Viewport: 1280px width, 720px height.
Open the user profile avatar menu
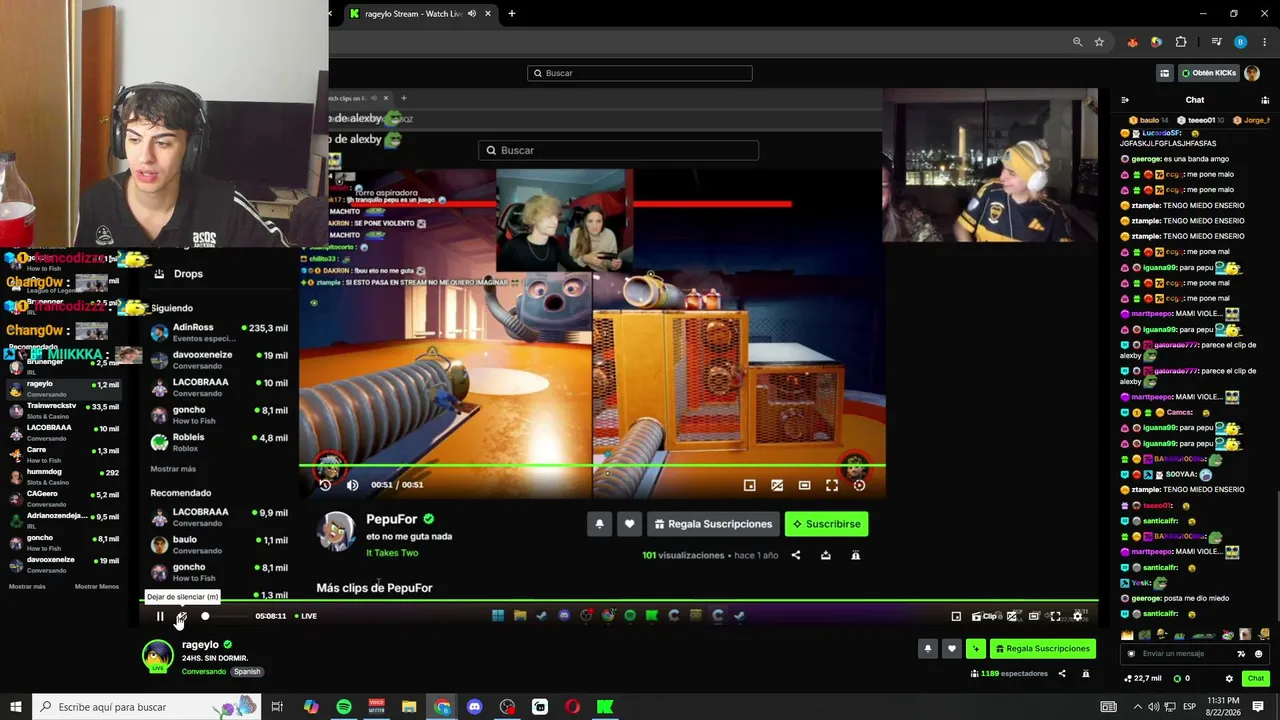coord(1252,73)
